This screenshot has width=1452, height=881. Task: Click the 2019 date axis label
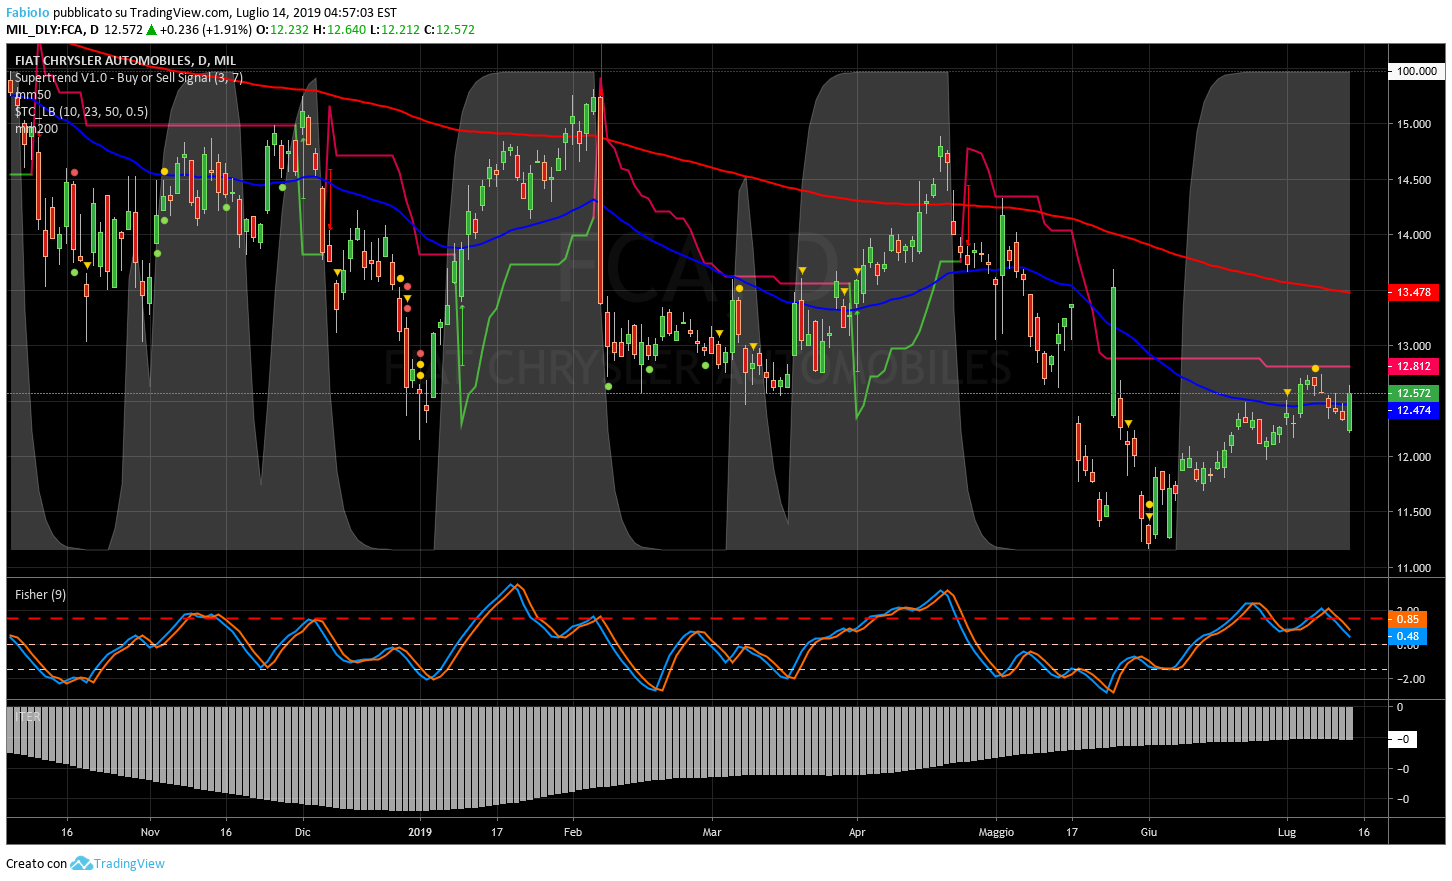(x=420, y=832)
